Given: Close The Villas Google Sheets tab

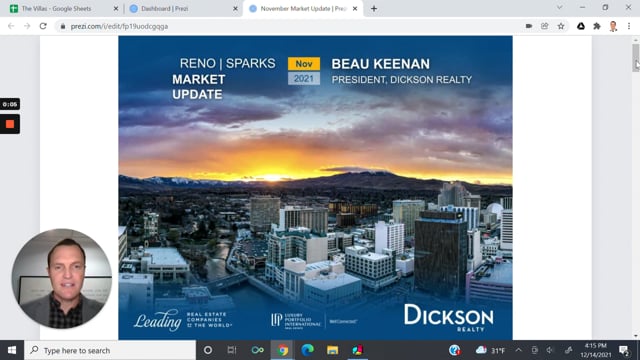Looking at the screenshot, I should (x=116, y=9).
